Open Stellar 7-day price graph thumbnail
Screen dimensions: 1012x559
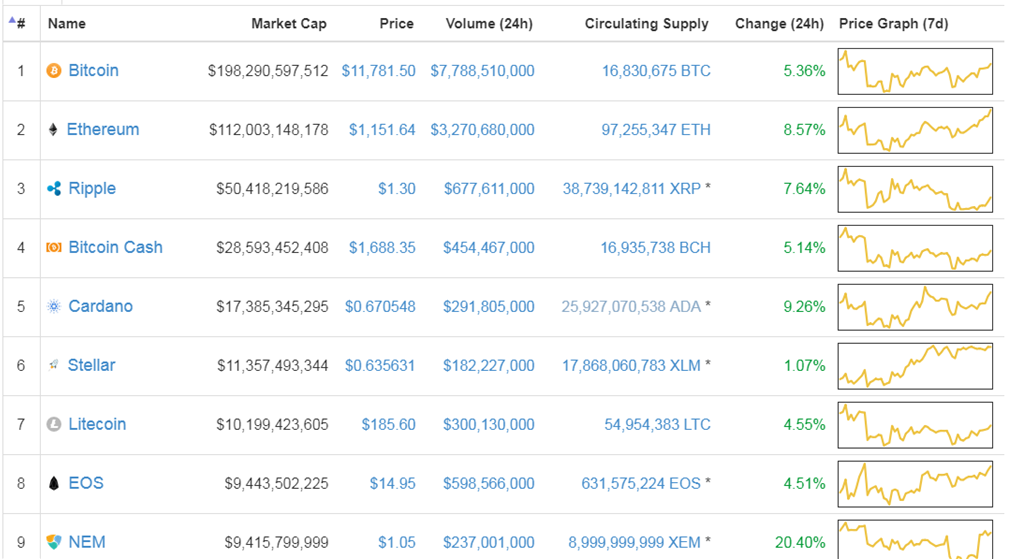[915, 366]
